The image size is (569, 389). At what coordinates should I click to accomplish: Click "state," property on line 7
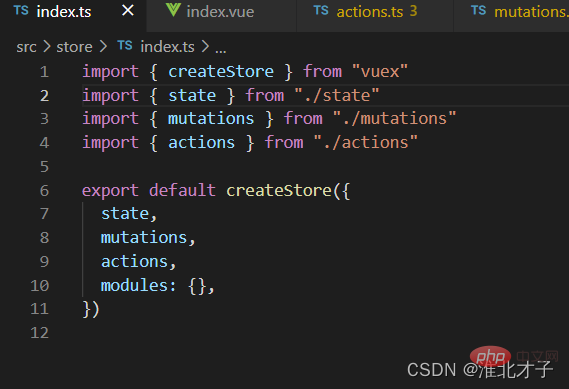(x=129, y=214)
